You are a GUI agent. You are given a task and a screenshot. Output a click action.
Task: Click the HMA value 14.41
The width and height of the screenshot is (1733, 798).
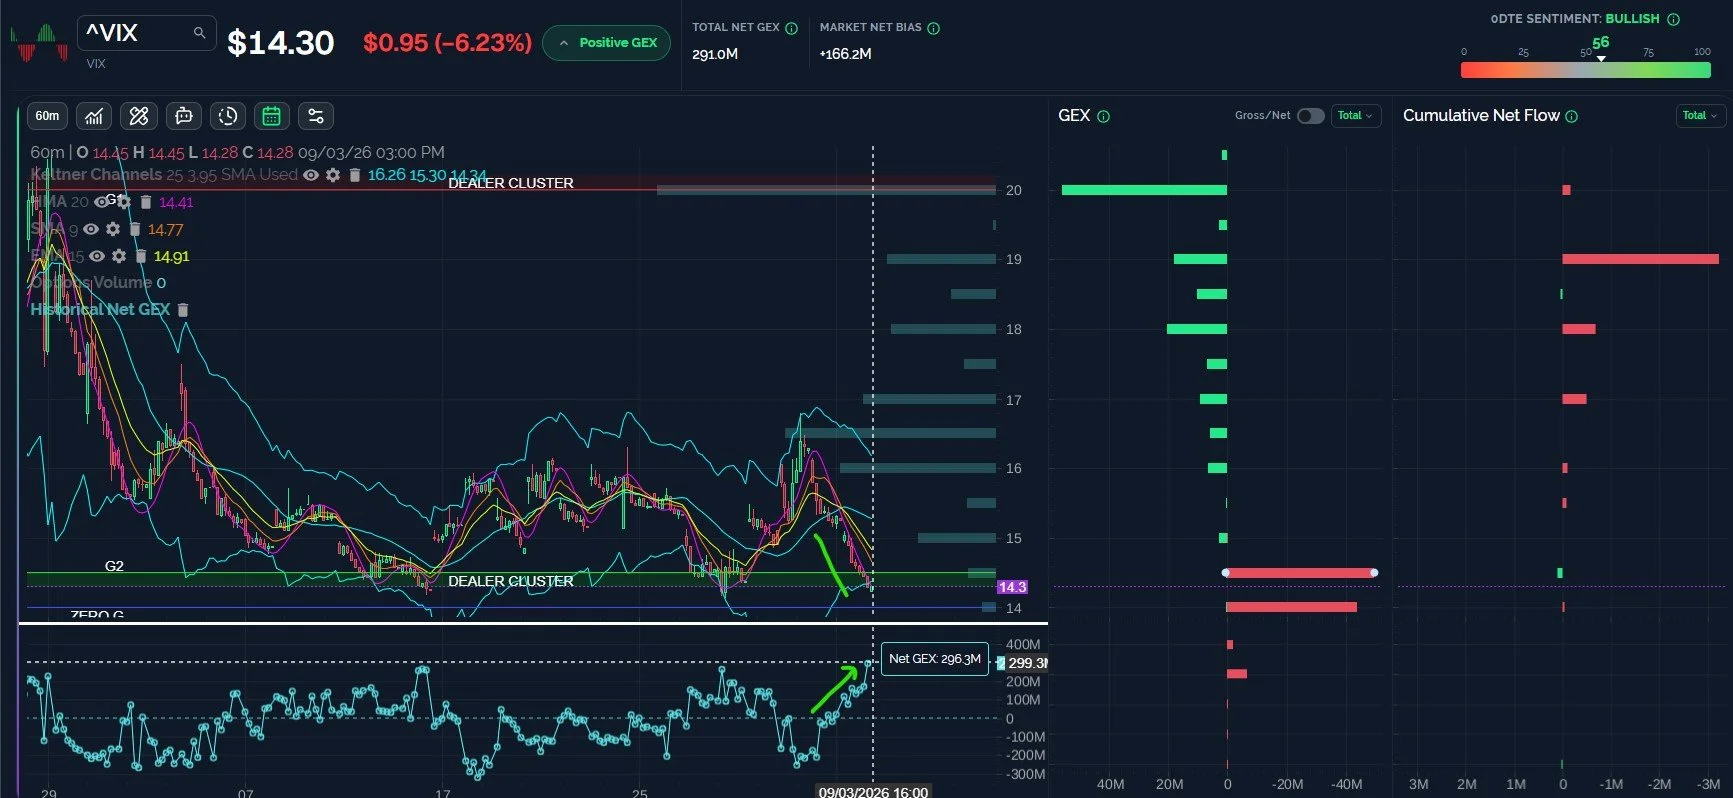(x=176, y=202)
